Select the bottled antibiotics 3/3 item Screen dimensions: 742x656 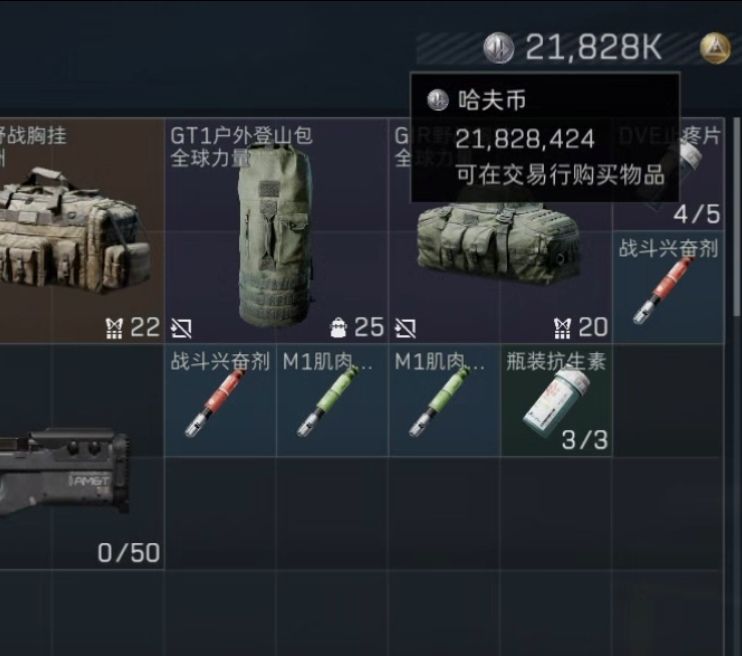pos(556,400)
